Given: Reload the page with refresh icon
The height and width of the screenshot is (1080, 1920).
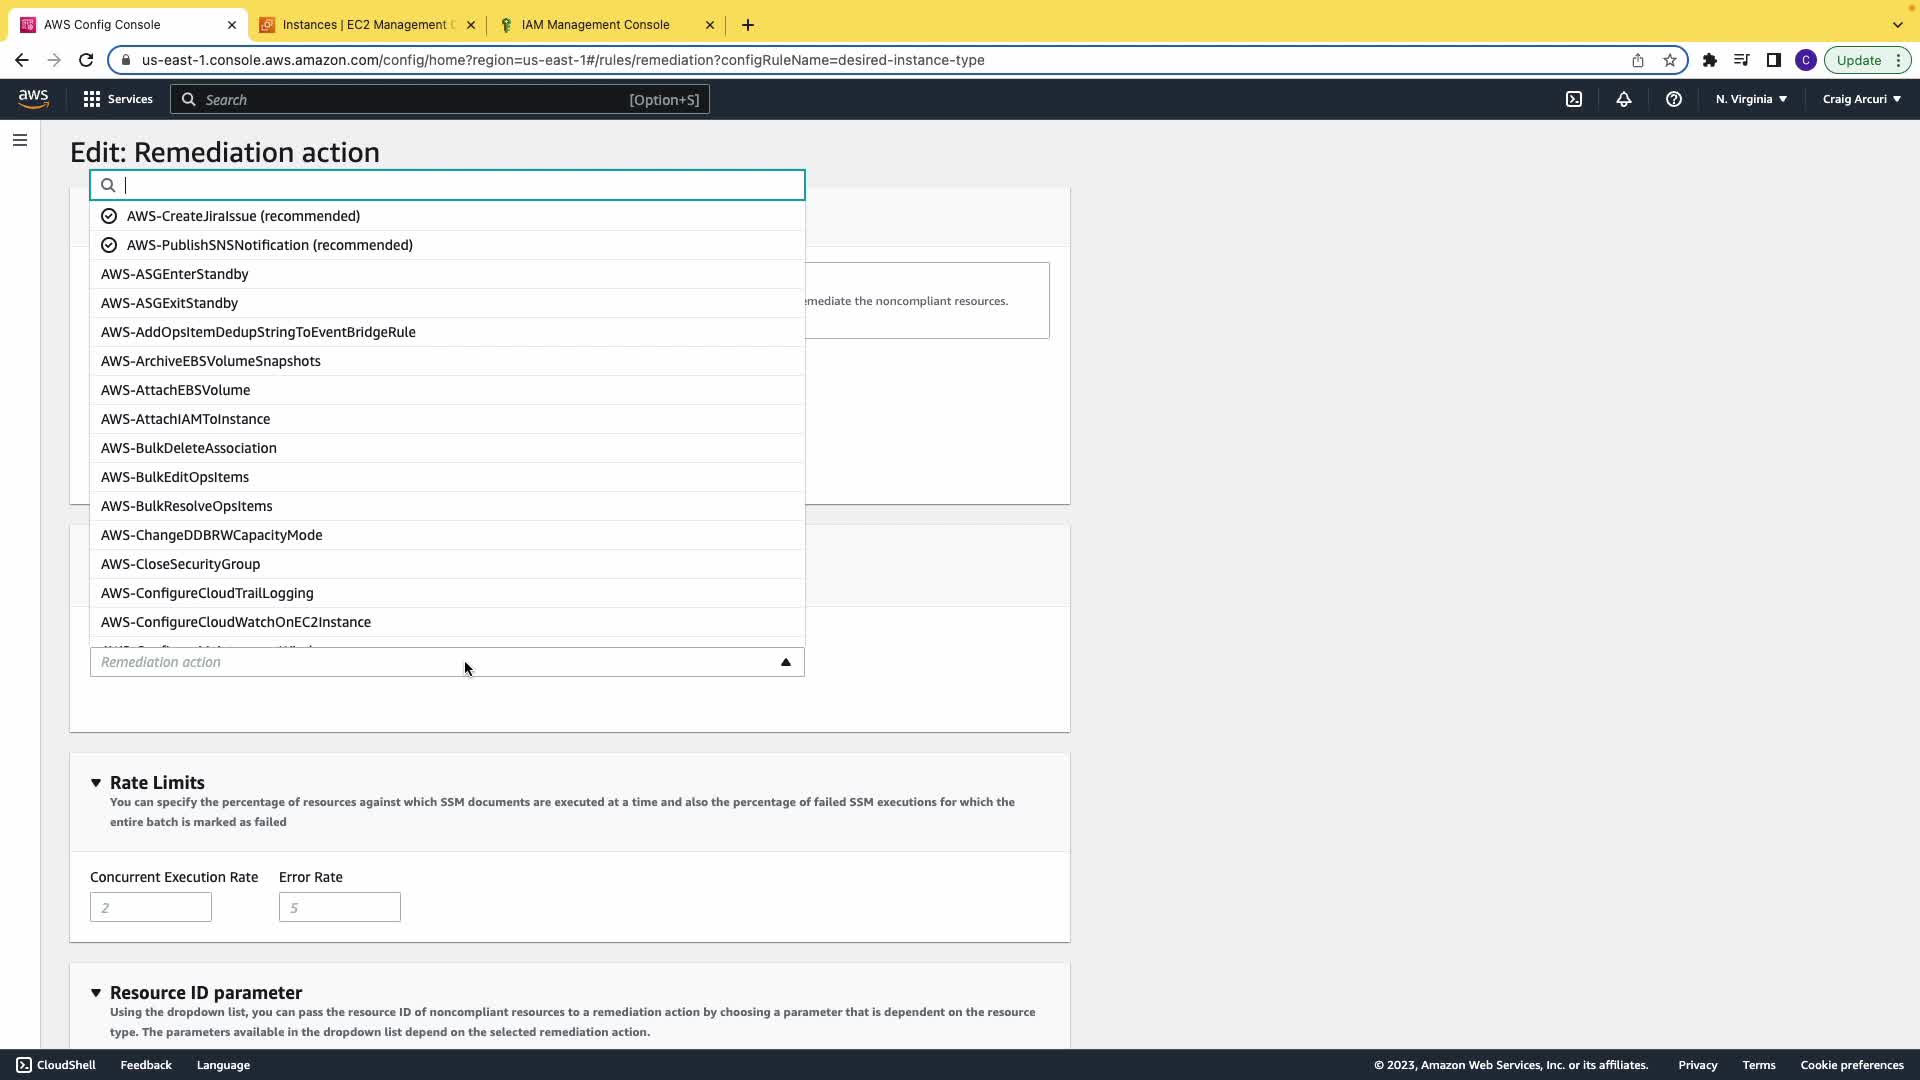Looking at the screenshot, I should click(x=86, y=60).
